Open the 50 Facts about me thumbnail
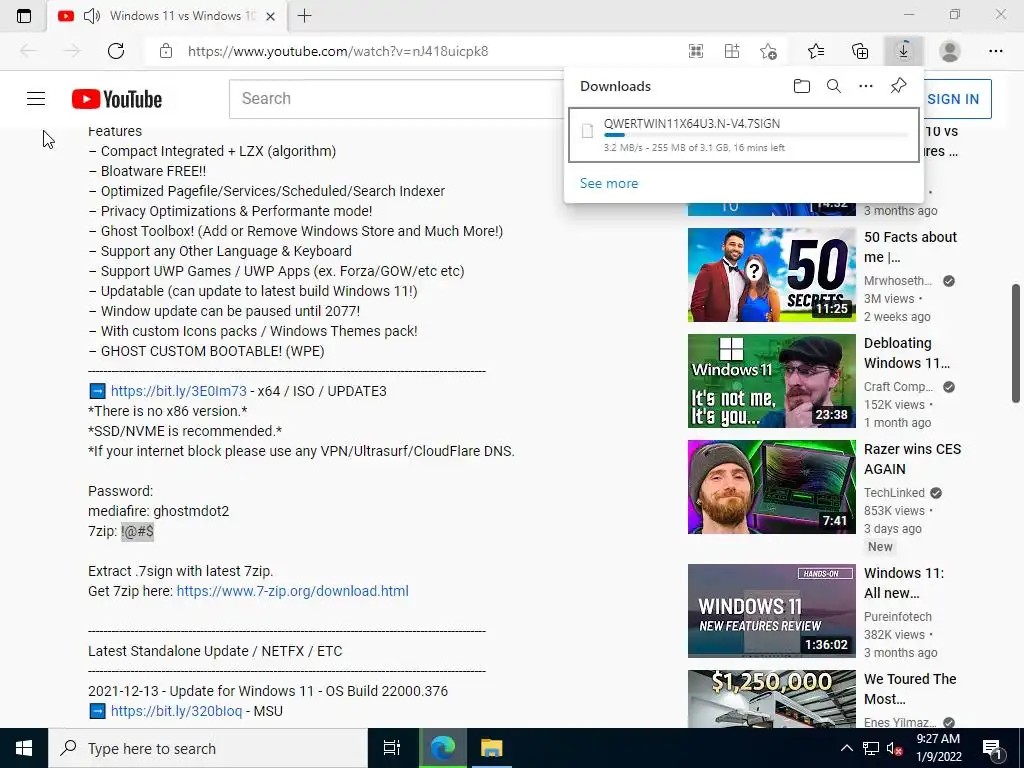 coord(771,274)
